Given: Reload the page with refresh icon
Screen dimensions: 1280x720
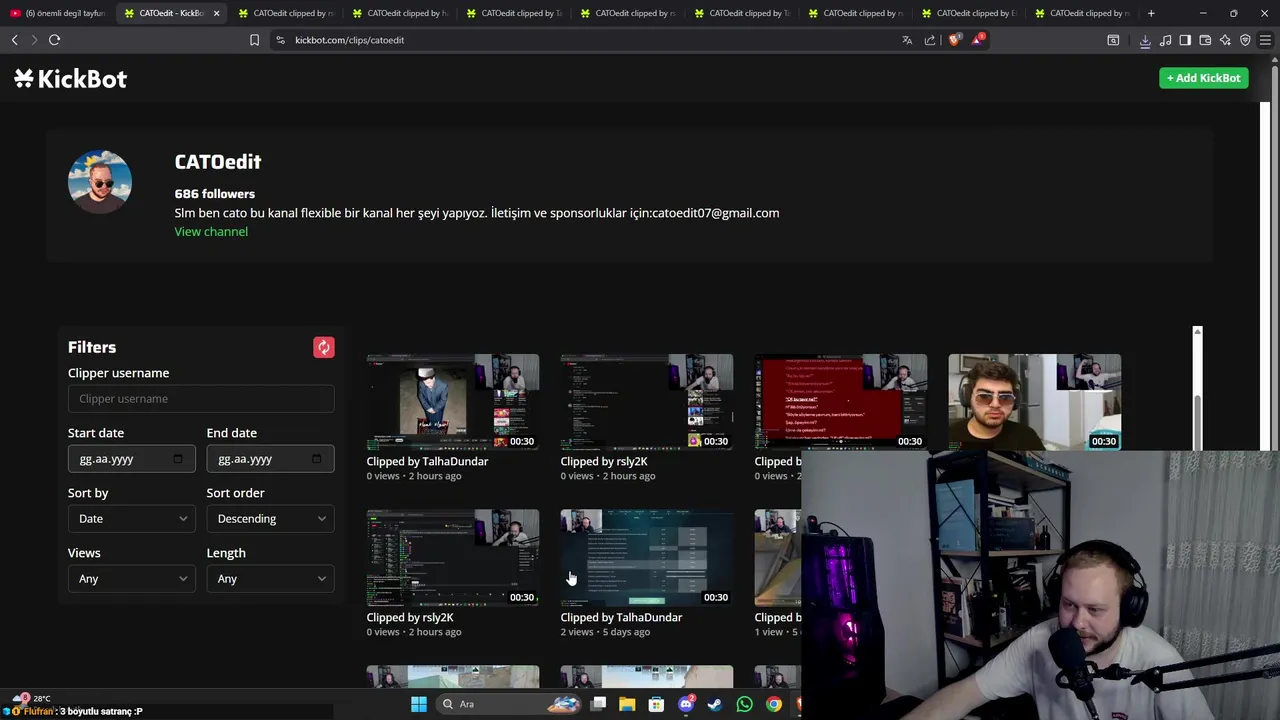Looking at the screenshot, I should click(54, 40).
